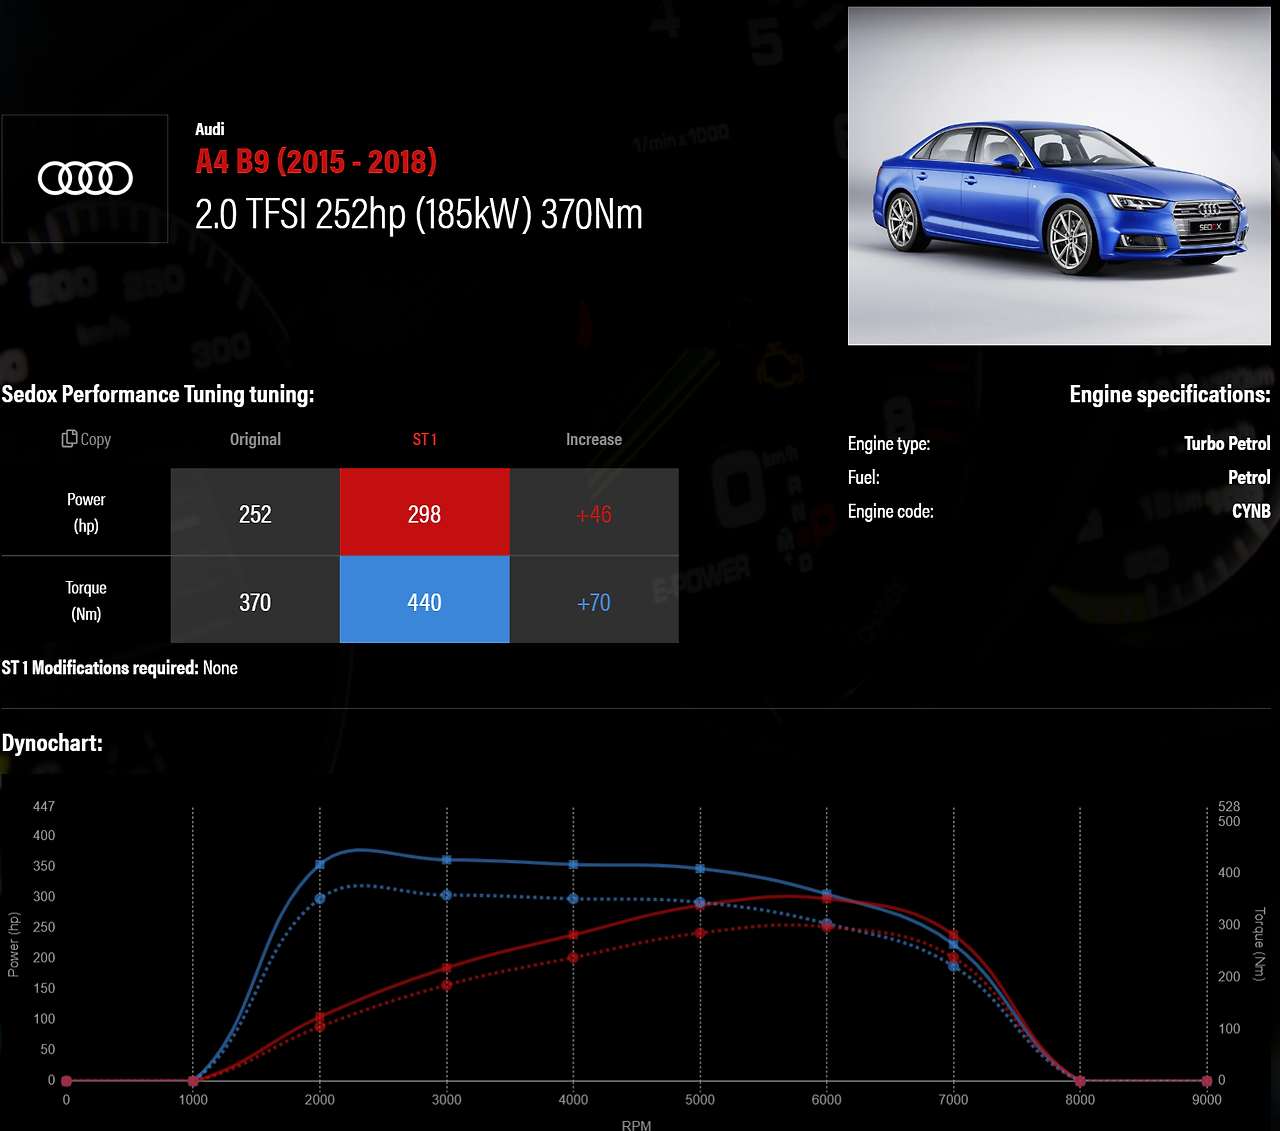Click solid blue torque point at 2000 RPM

point(320,865)
